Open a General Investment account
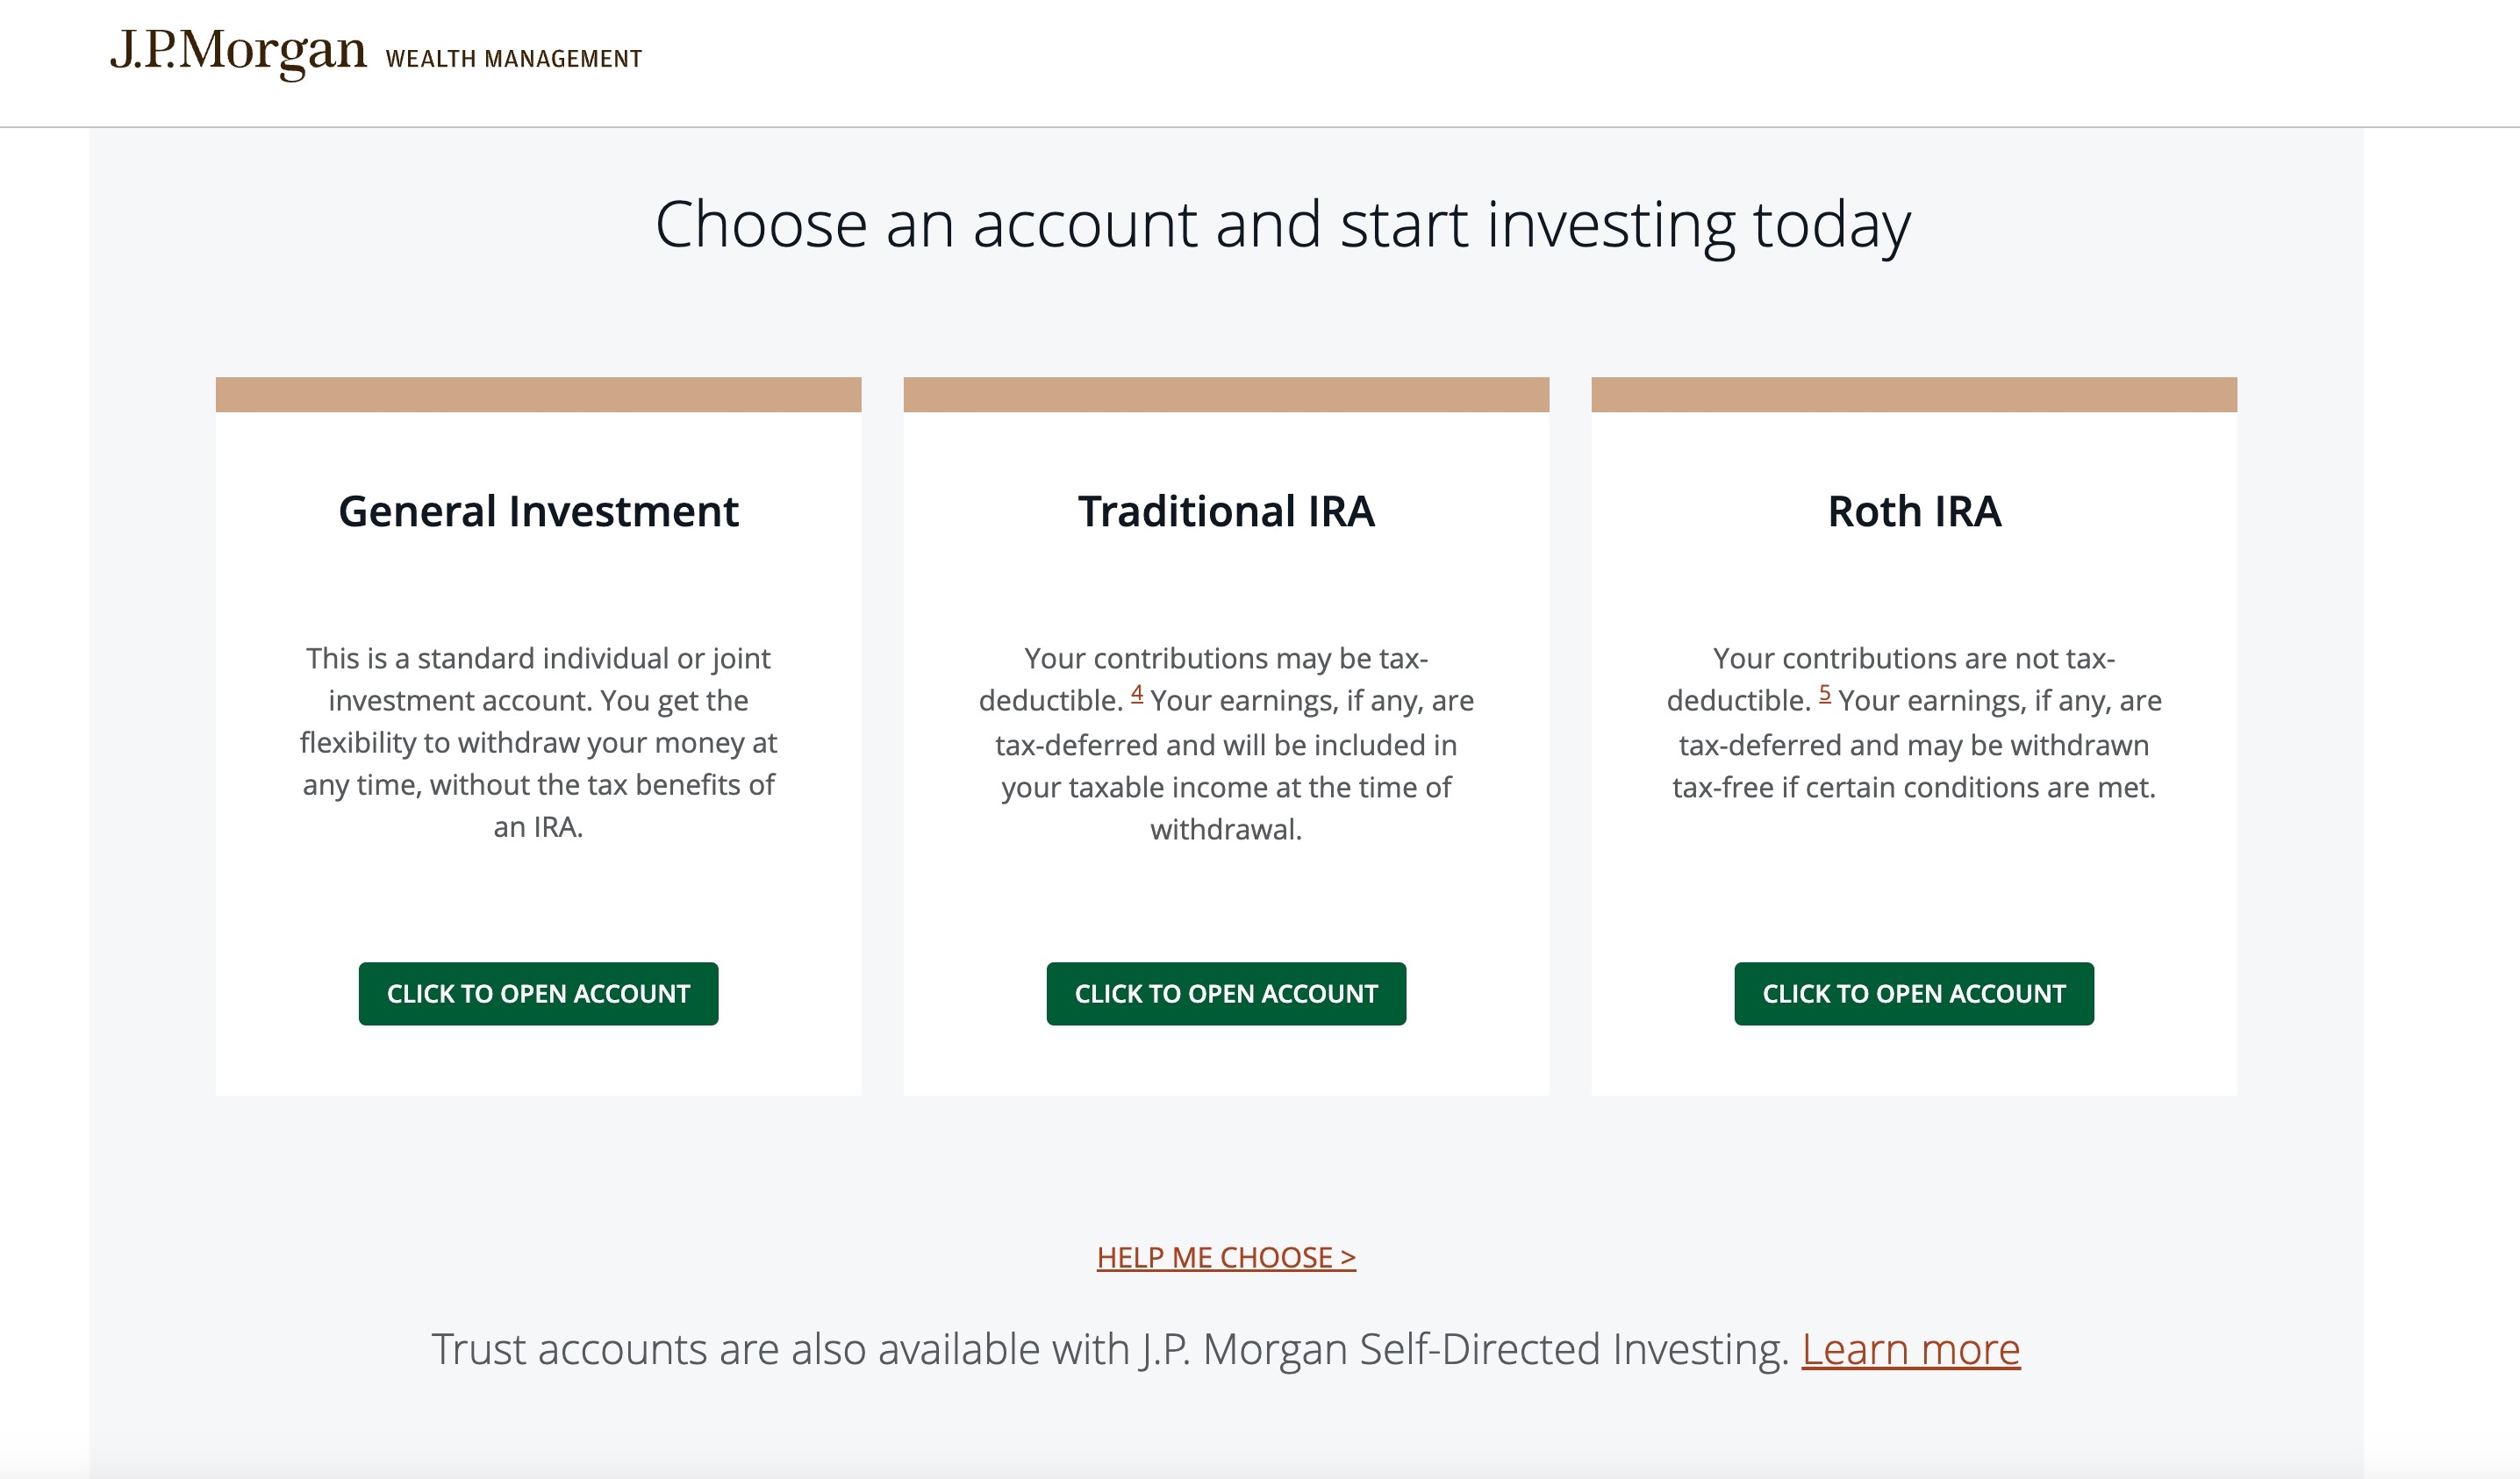The width and height of the screenshot is (2520, 1479). (538, 993)
